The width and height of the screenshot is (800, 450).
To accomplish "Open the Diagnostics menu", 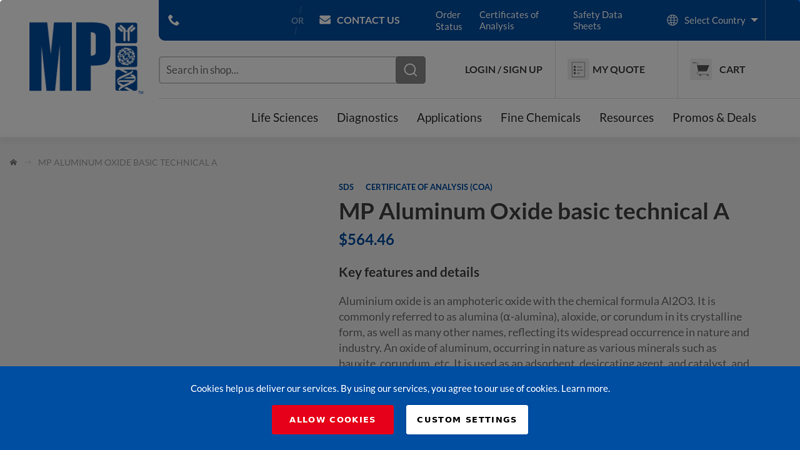I will pyautogui.click(x=367, y=118).
